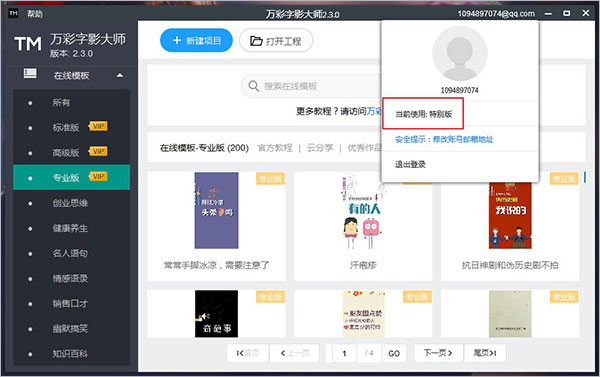Select 名人语句 category

click(72, 253)
